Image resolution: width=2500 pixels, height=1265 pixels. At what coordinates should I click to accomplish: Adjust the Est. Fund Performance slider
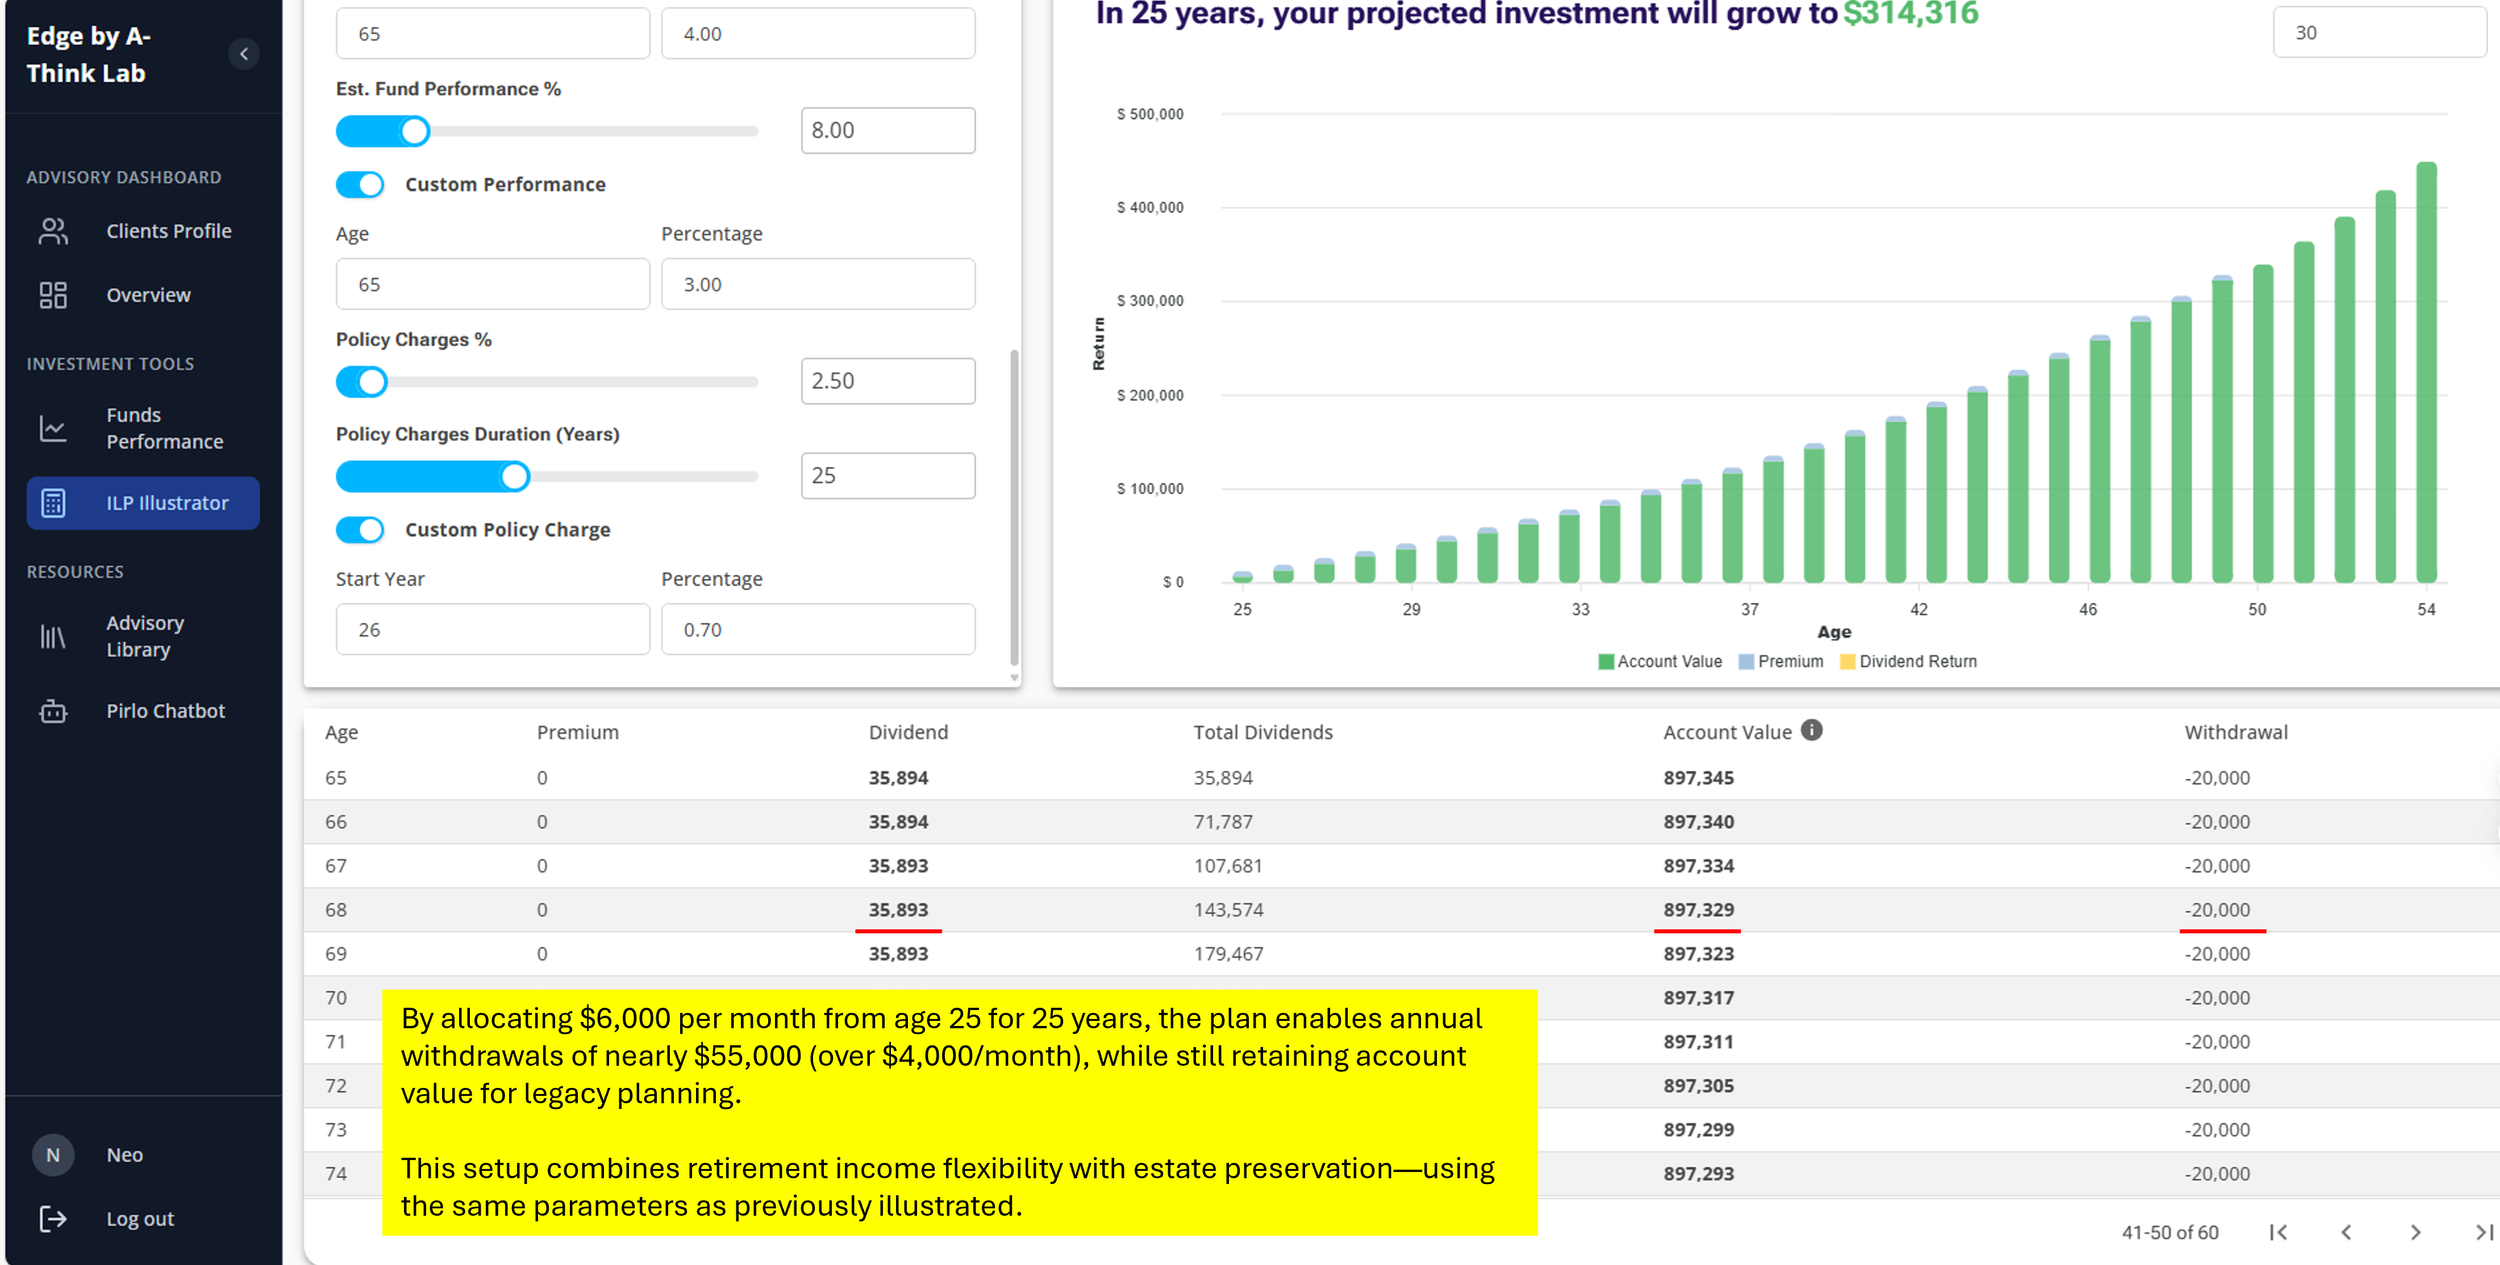[547, 131]
